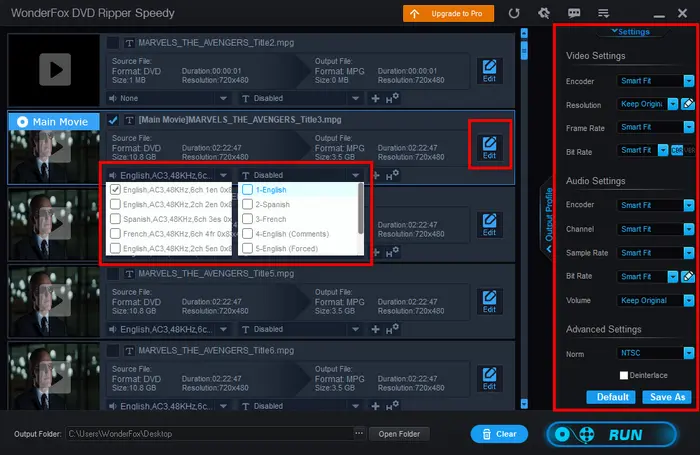Open Frame Rate dropdown
The height and width of the screenshot is (455, 700).
tap(656, 127)
